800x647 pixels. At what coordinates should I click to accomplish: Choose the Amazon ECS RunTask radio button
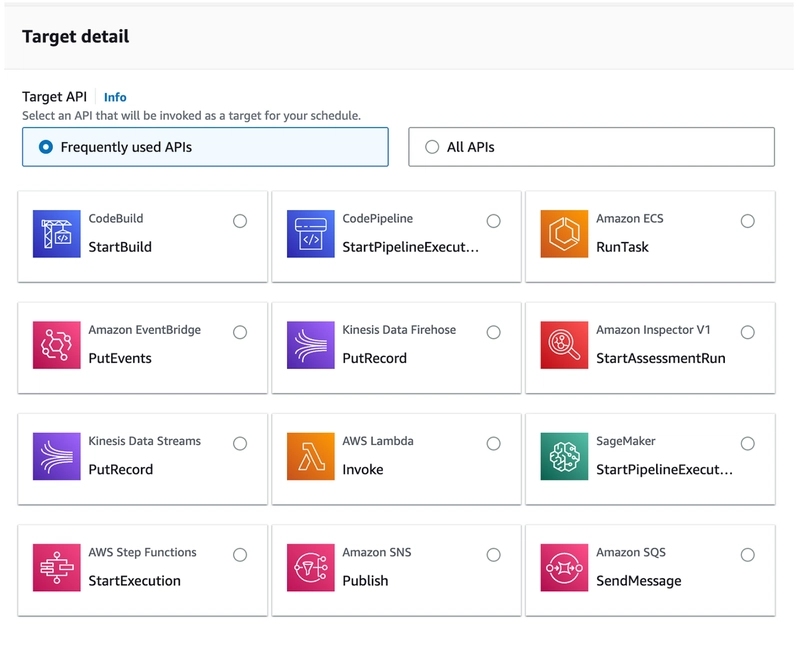tap(747, 221)
